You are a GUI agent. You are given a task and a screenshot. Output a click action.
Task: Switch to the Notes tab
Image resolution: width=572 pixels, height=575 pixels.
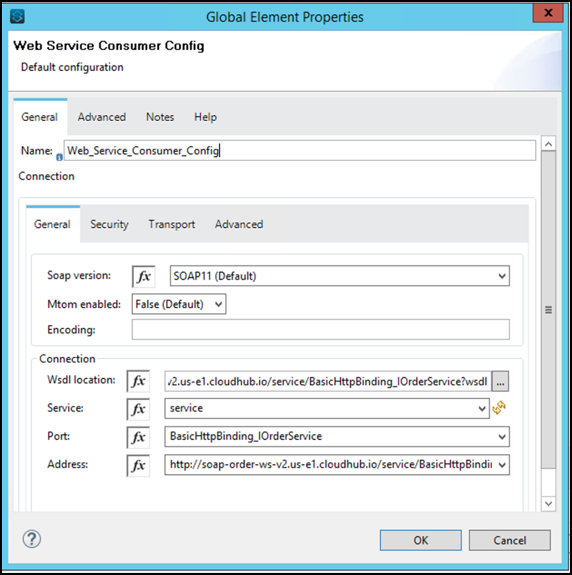pyautogui.click(x=160, y=117)
